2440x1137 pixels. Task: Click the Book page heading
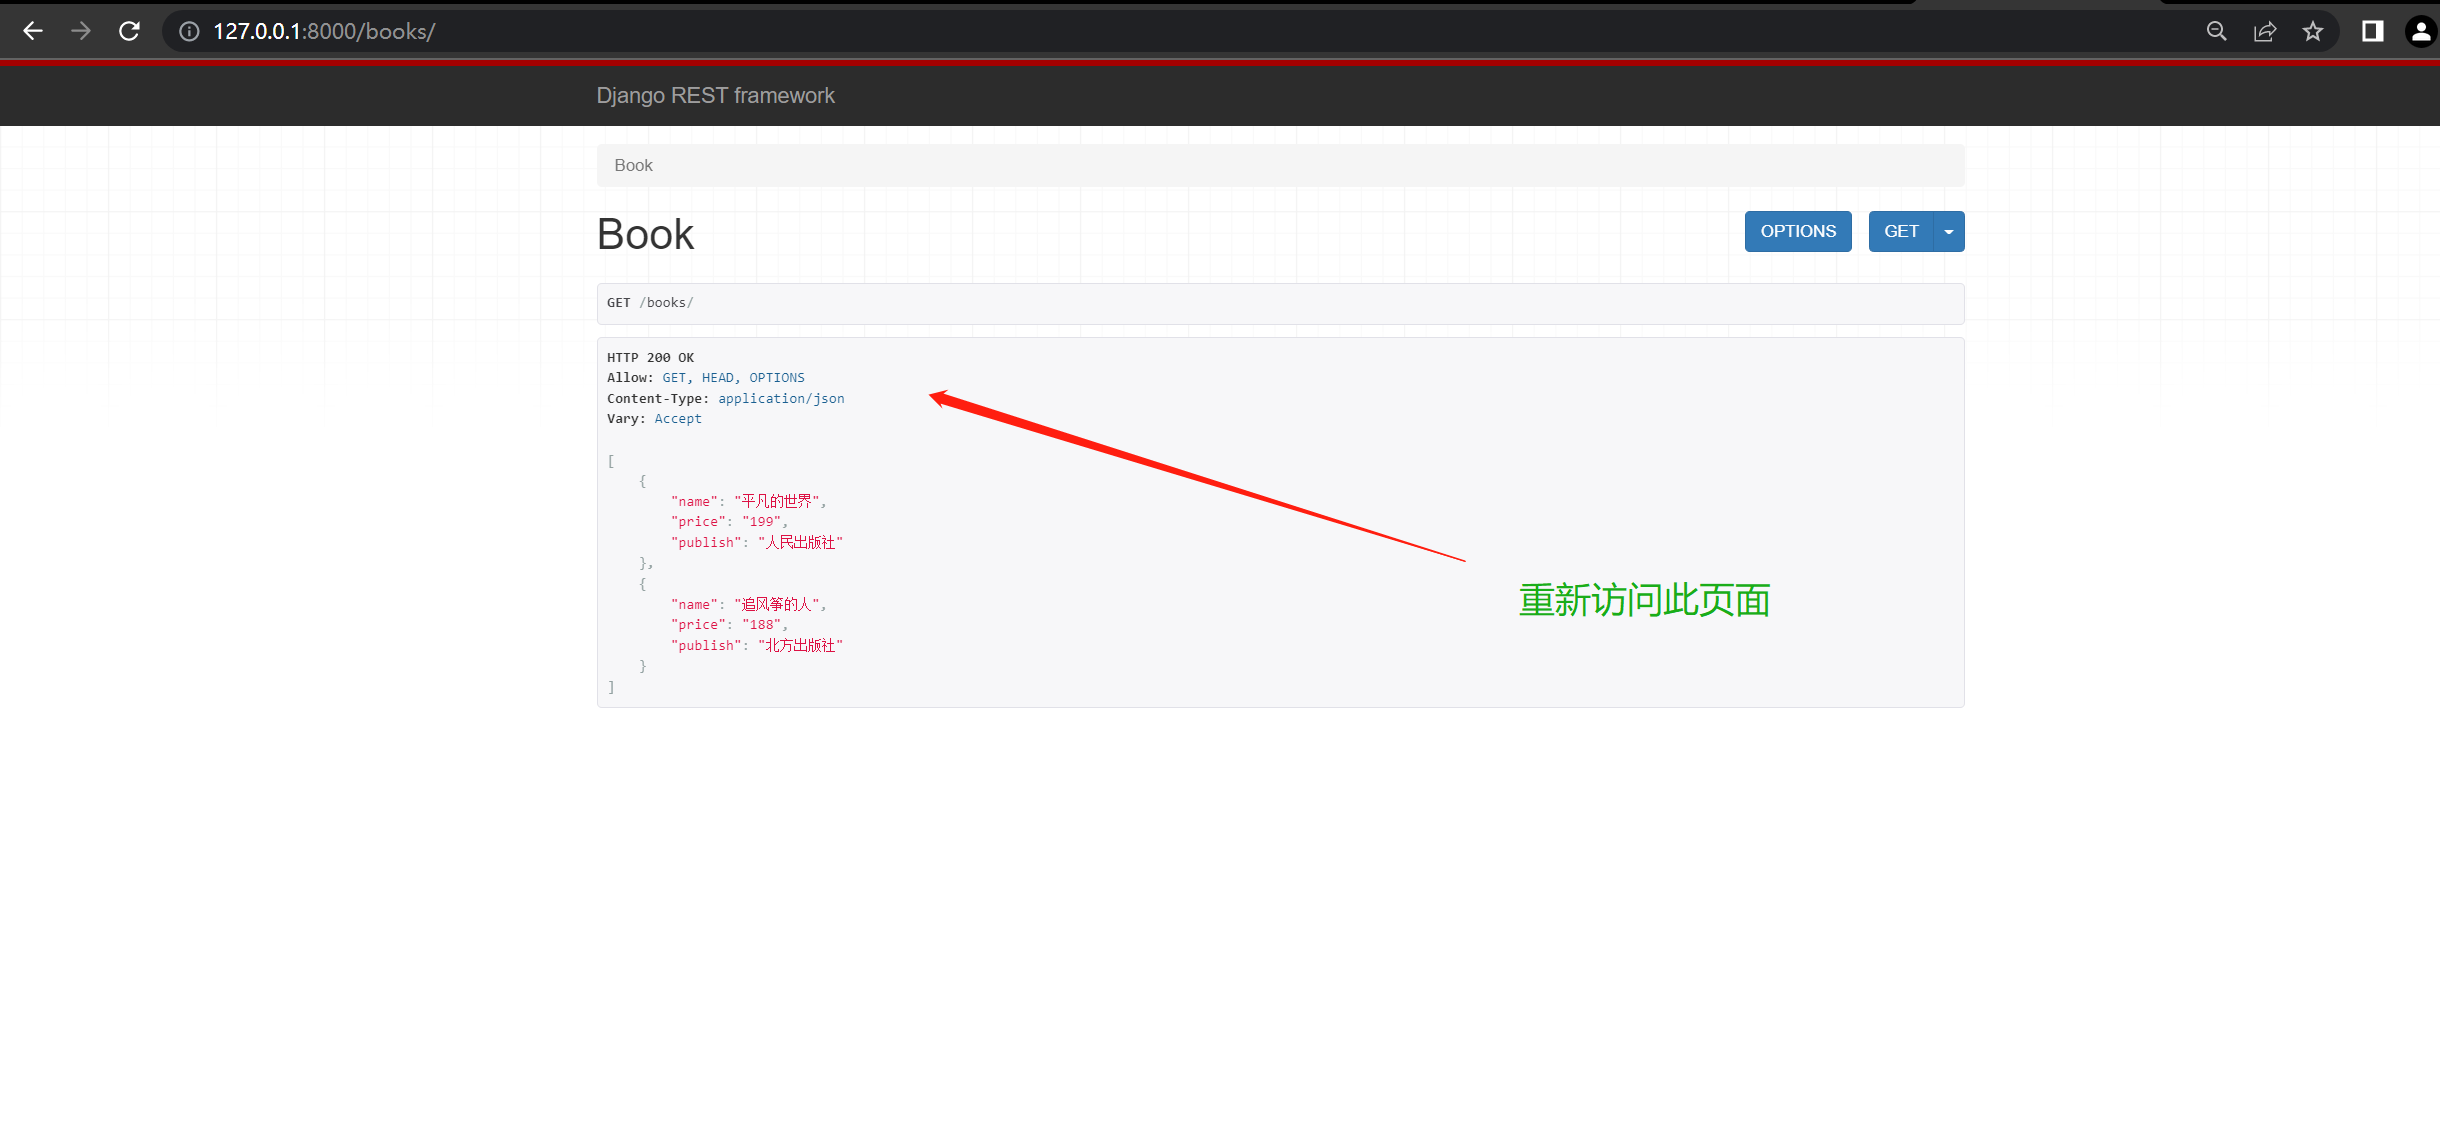(x=645, y=234)
